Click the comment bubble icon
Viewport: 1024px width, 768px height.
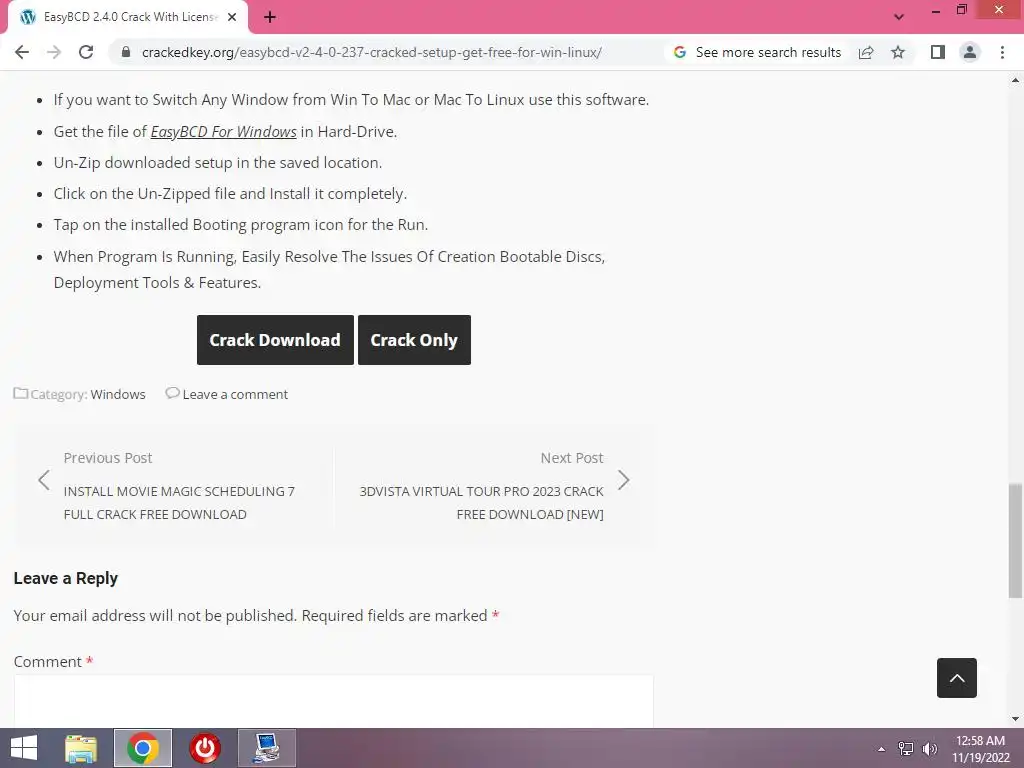(x=172, y=393)
